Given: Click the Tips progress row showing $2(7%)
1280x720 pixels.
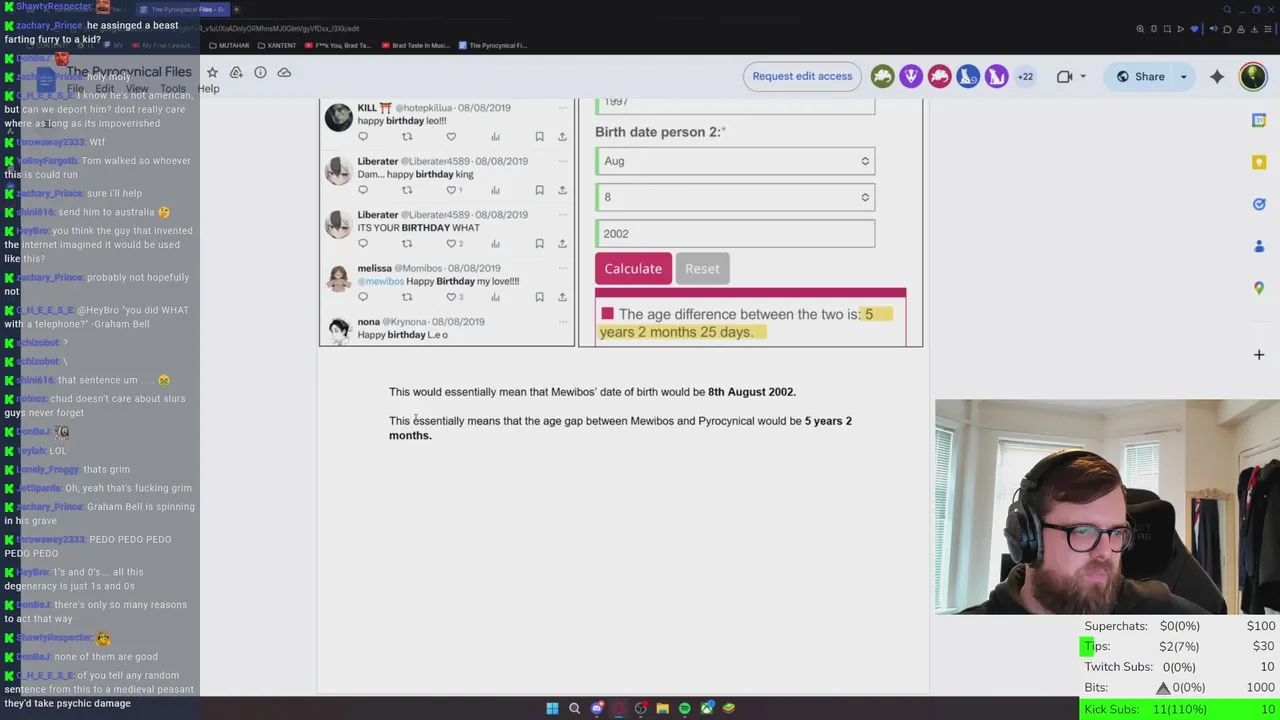Looking at the screenshot, I should 1180,646.
